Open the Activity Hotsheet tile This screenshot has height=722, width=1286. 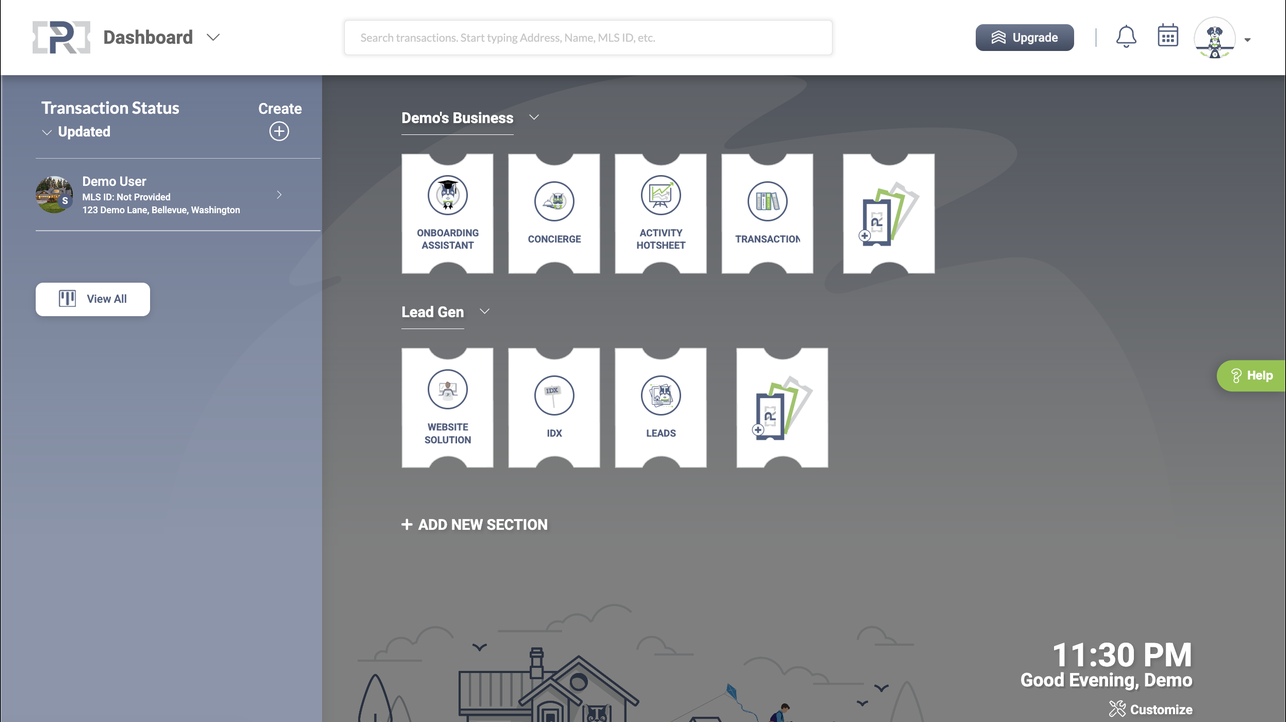tap(661, 213)
